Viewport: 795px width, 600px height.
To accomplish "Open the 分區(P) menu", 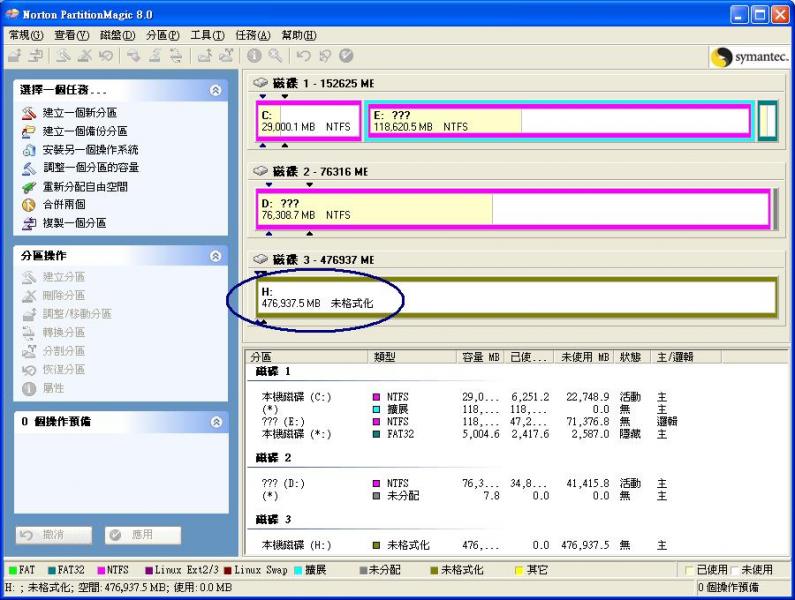I will coord(163,35).
